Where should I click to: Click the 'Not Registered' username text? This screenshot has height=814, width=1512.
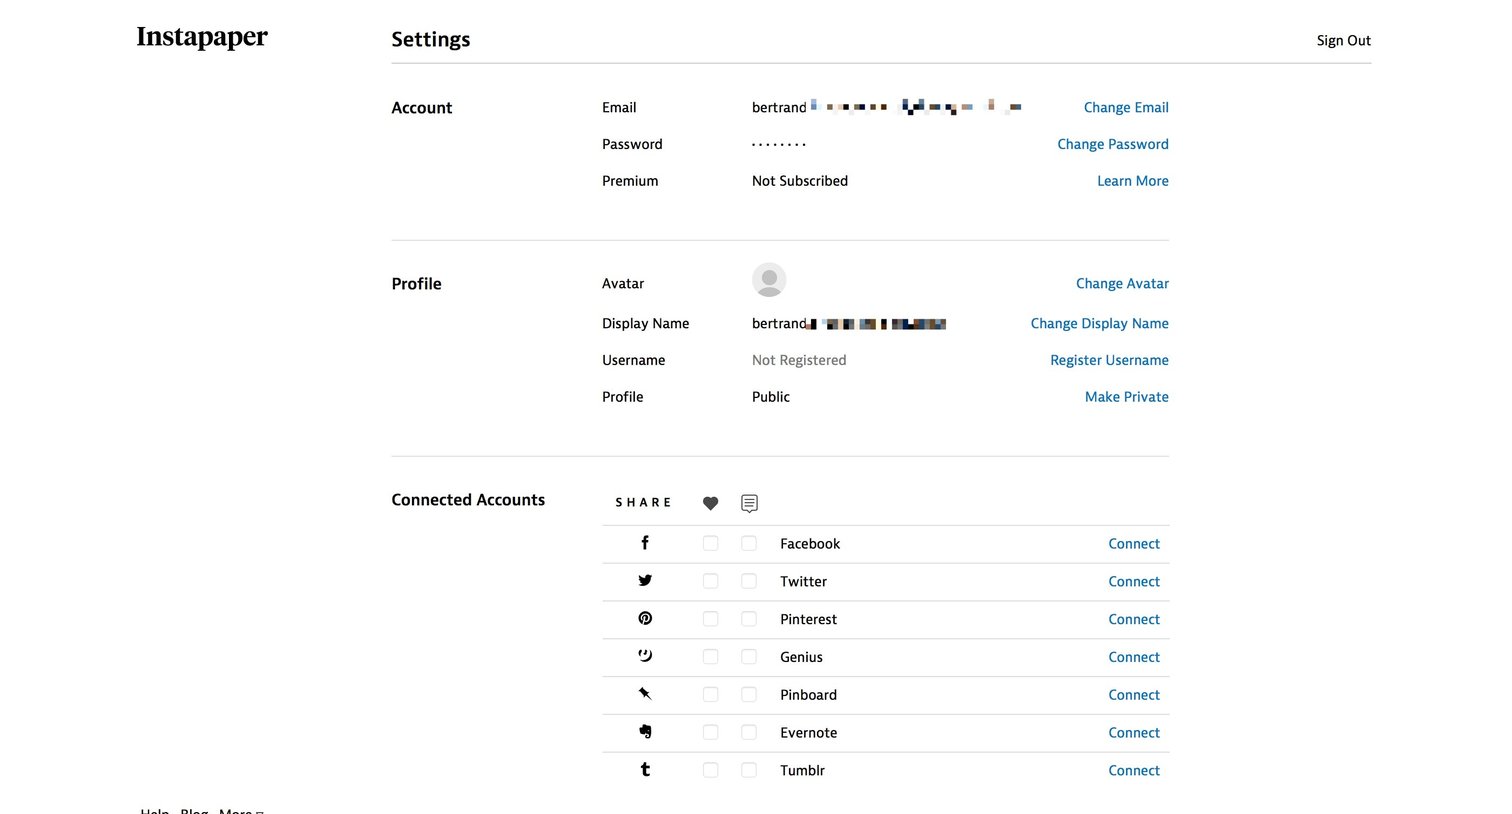(x=799, y=360)
